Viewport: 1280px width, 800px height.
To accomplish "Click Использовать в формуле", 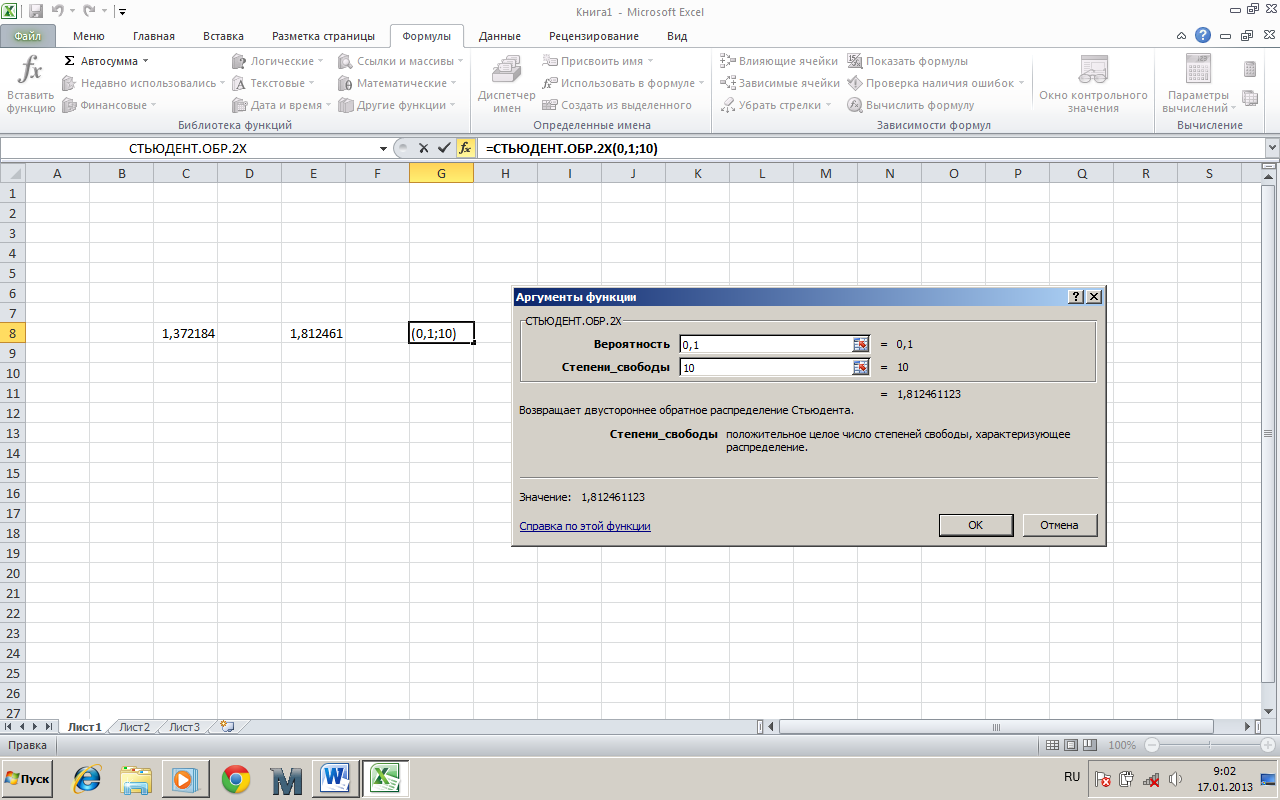I will 623,83.
